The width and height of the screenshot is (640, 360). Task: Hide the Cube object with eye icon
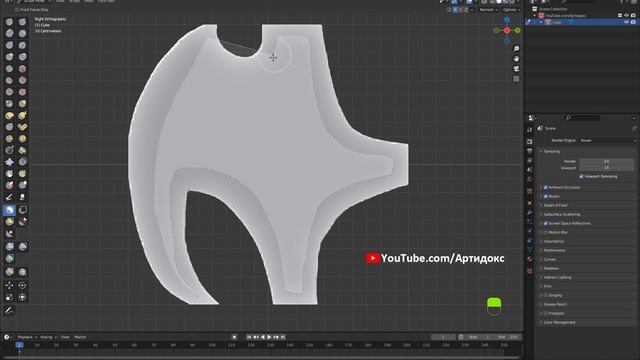click(626, 22)
